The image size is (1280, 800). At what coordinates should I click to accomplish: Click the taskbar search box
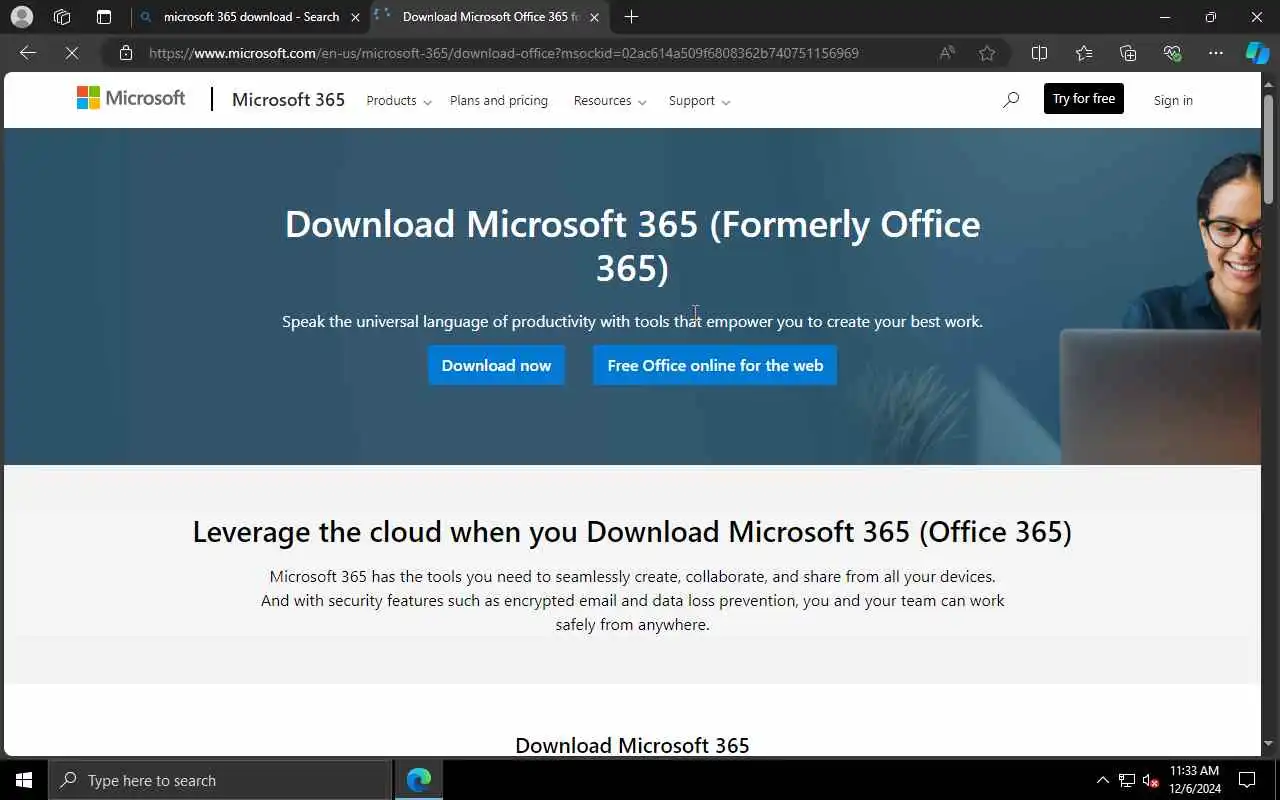point(219,780)
